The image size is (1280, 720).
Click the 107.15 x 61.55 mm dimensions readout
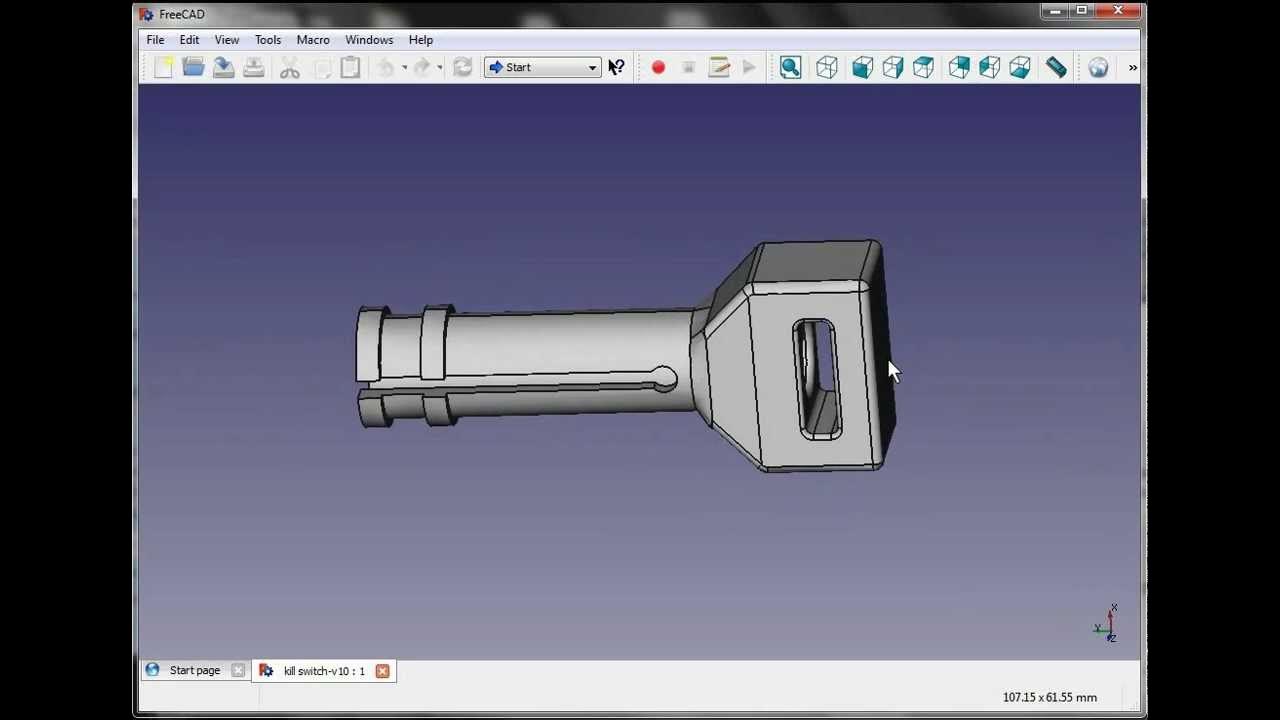point(1050,697)
